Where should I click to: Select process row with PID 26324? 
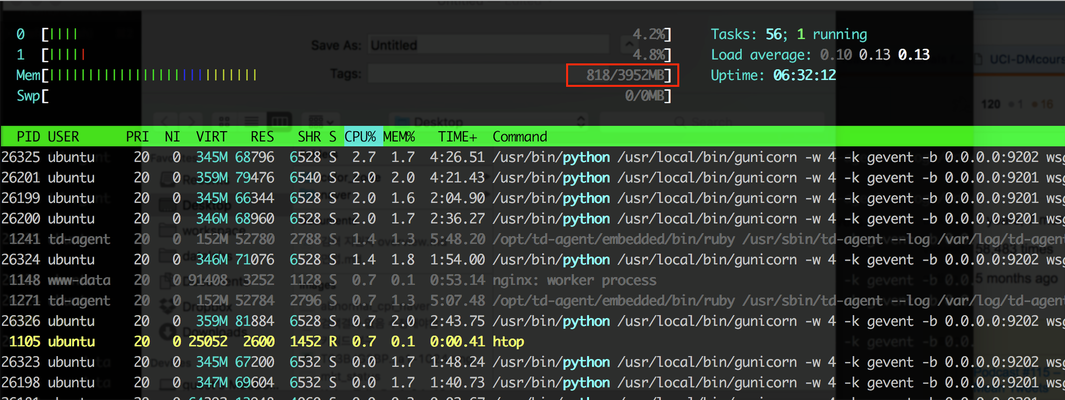532,259
